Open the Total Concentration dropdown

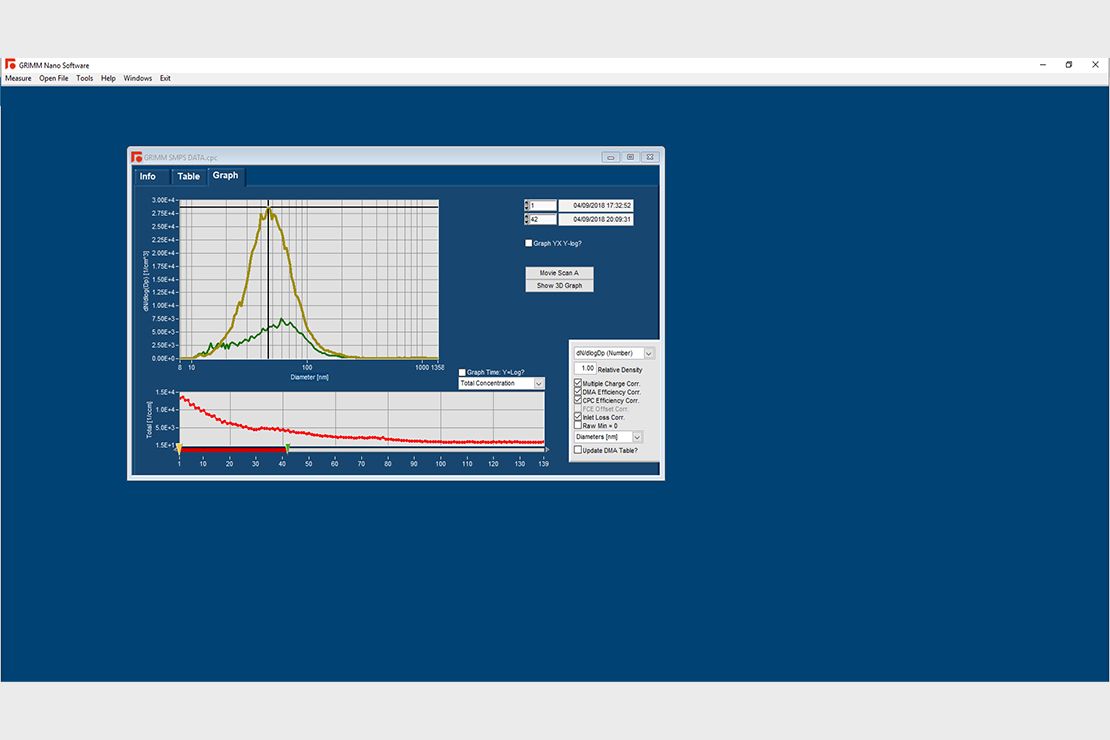(x=539, y=384)
